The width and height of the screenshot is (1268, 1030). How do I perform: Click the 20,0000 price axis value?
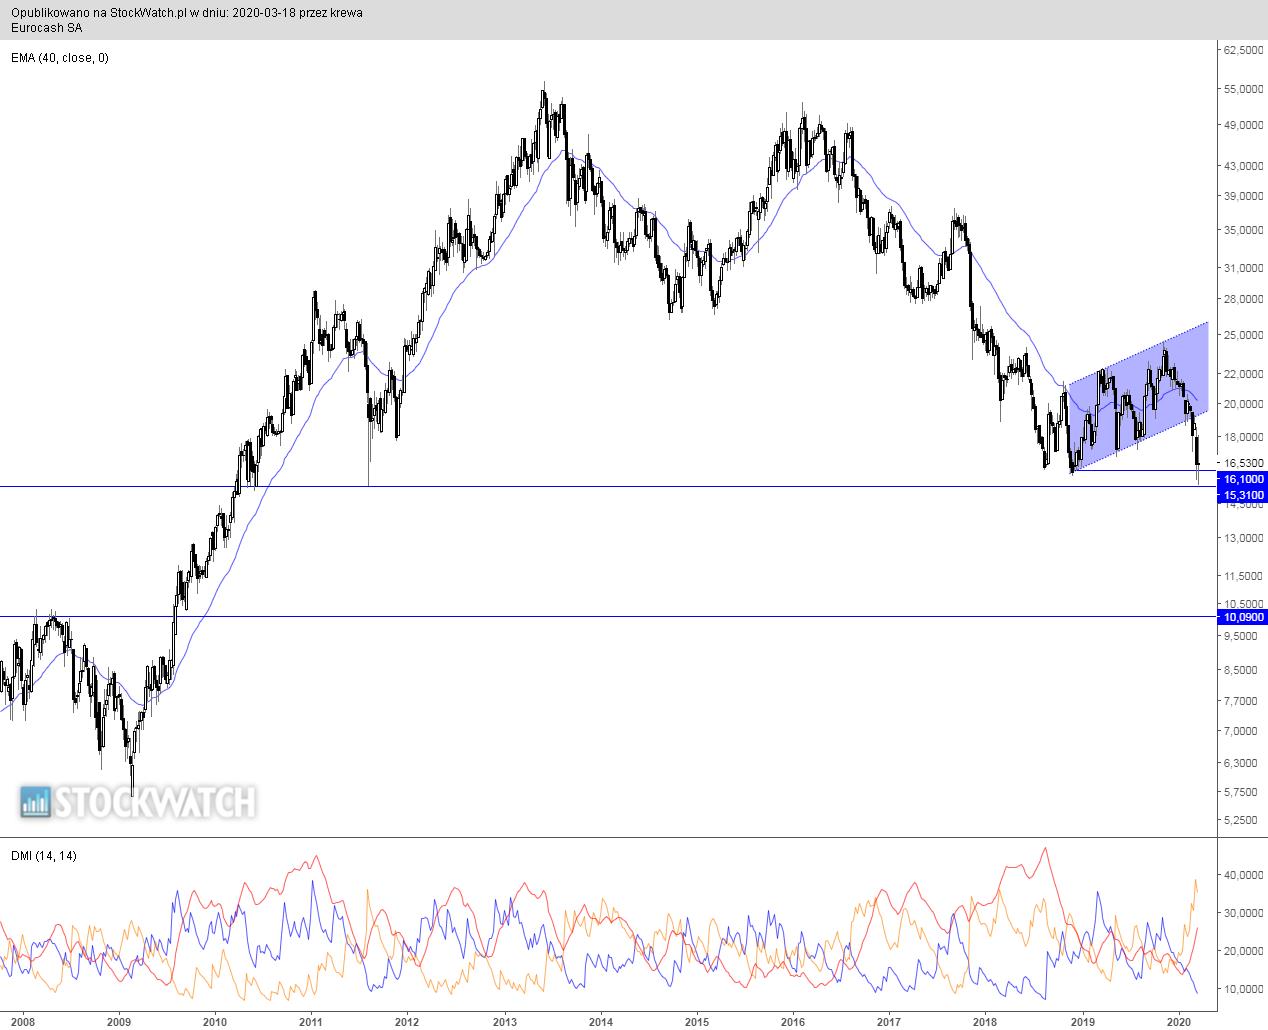(1243, 404)
